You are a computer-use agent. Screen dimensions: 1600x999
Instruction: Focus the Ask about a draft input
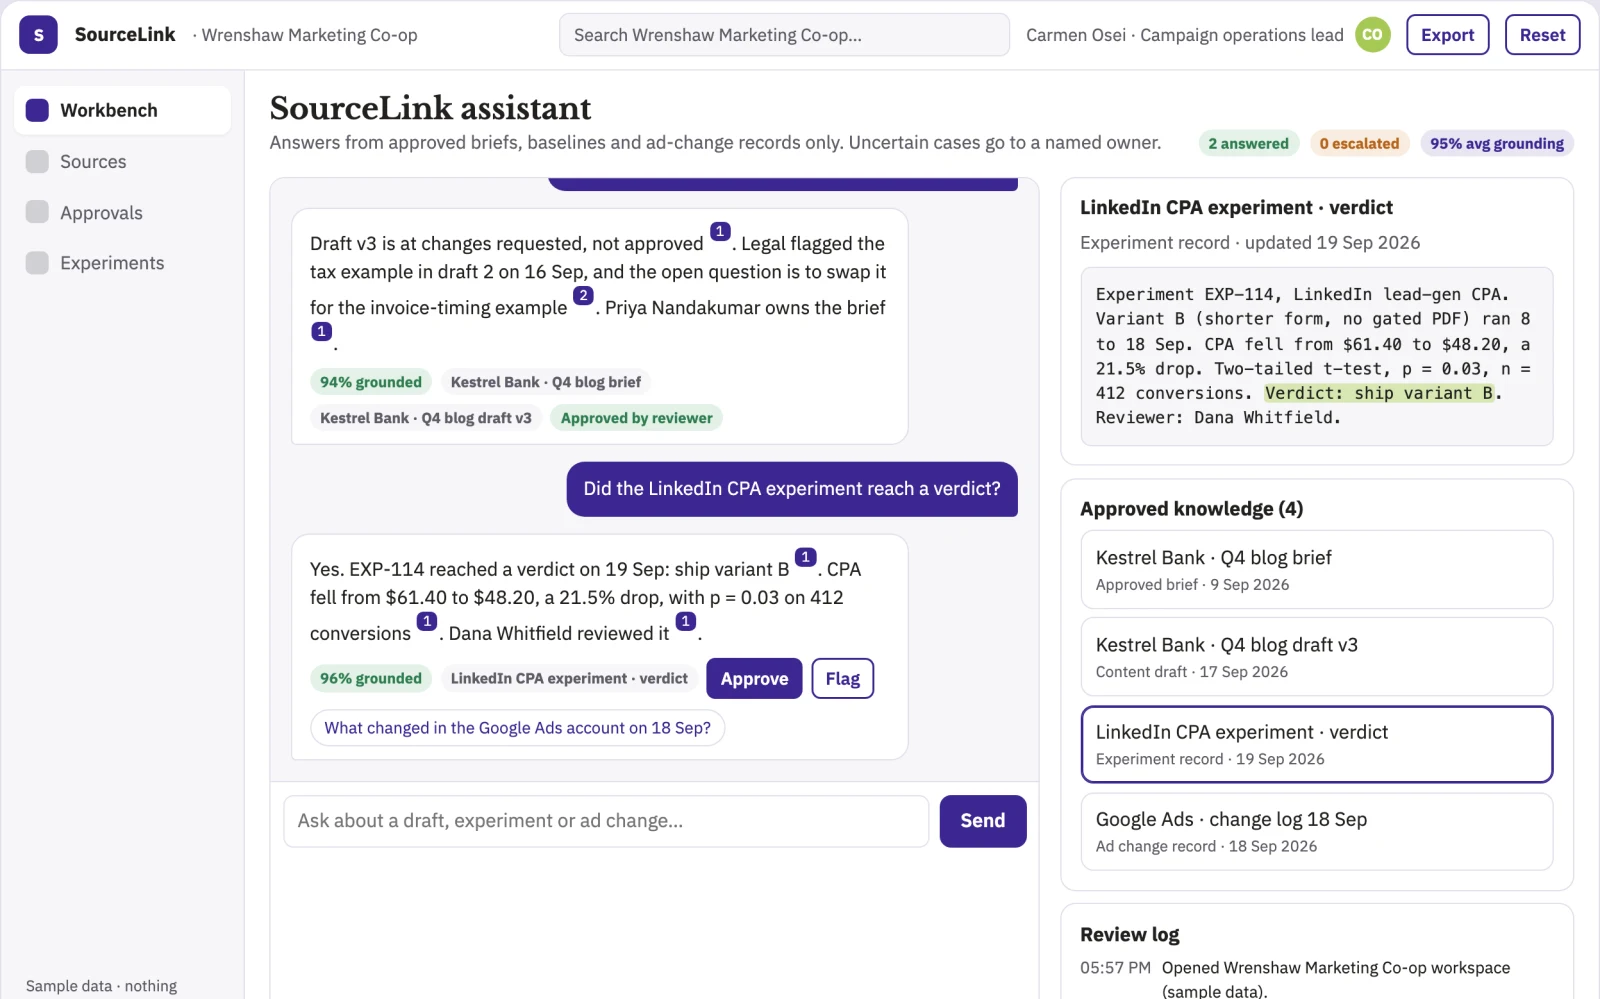[x=606, y=821]
